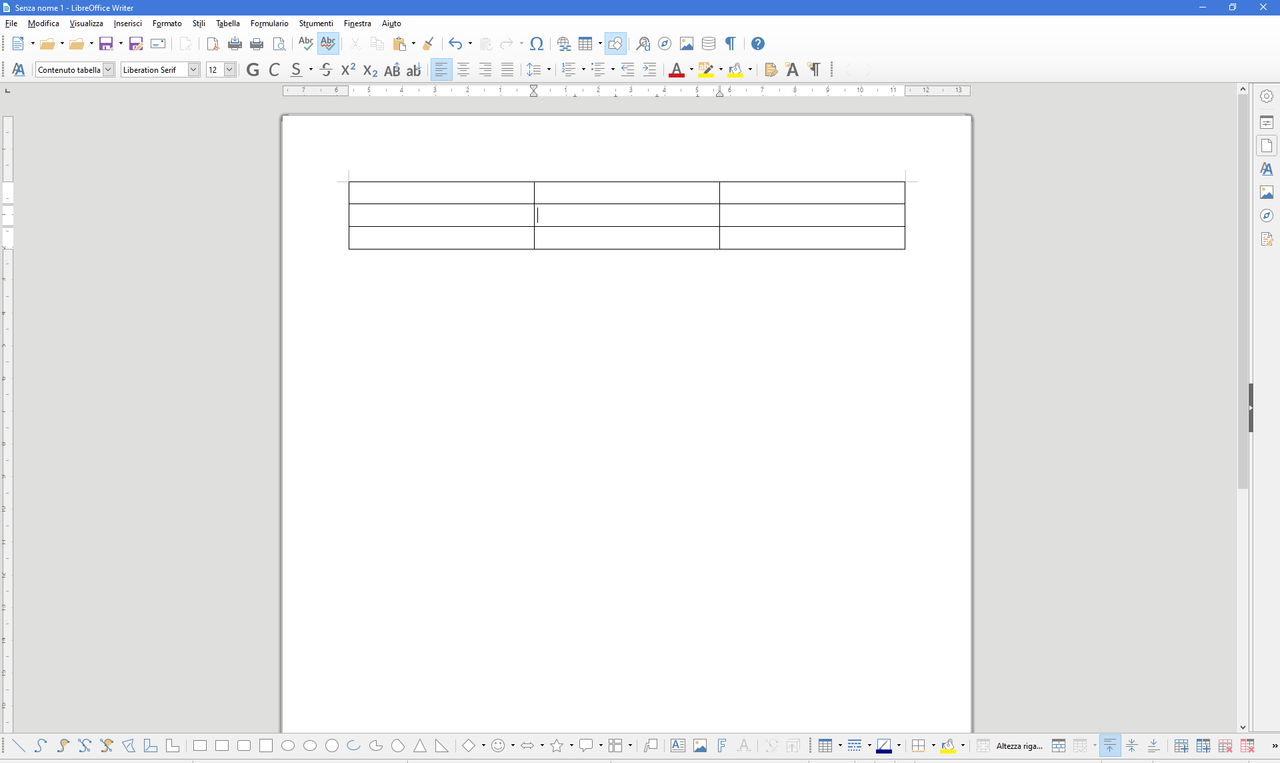This screenshot has height=763, width=1280.
Task: Open LibreOffice Help question mark
Action: 758,44
